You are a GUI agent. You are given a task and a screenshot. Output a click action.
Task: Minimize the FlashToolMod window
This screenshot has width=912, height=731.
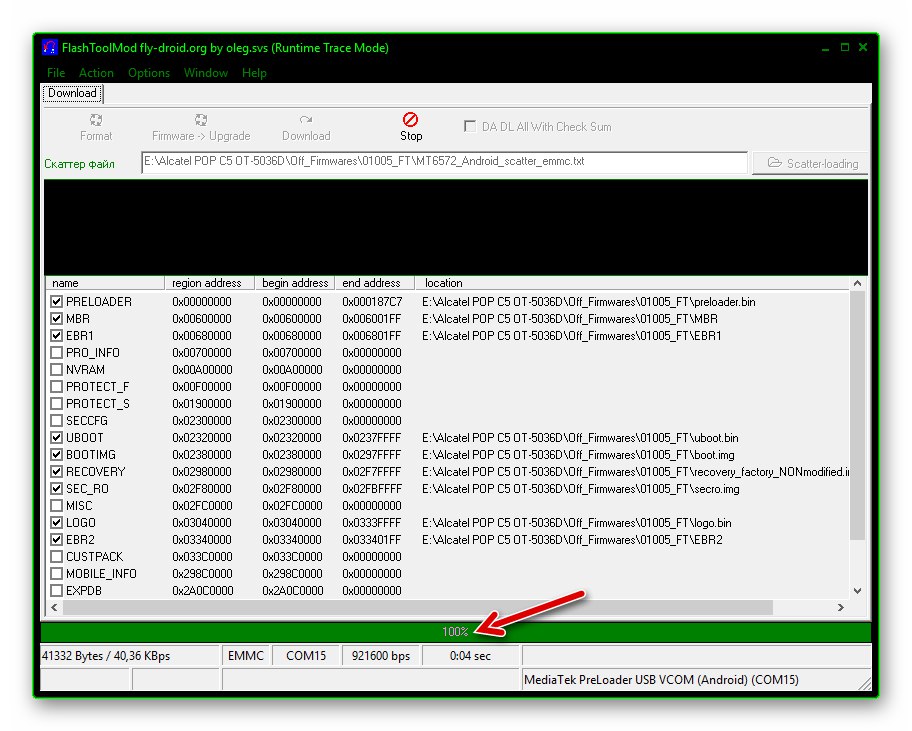point(825,48)
